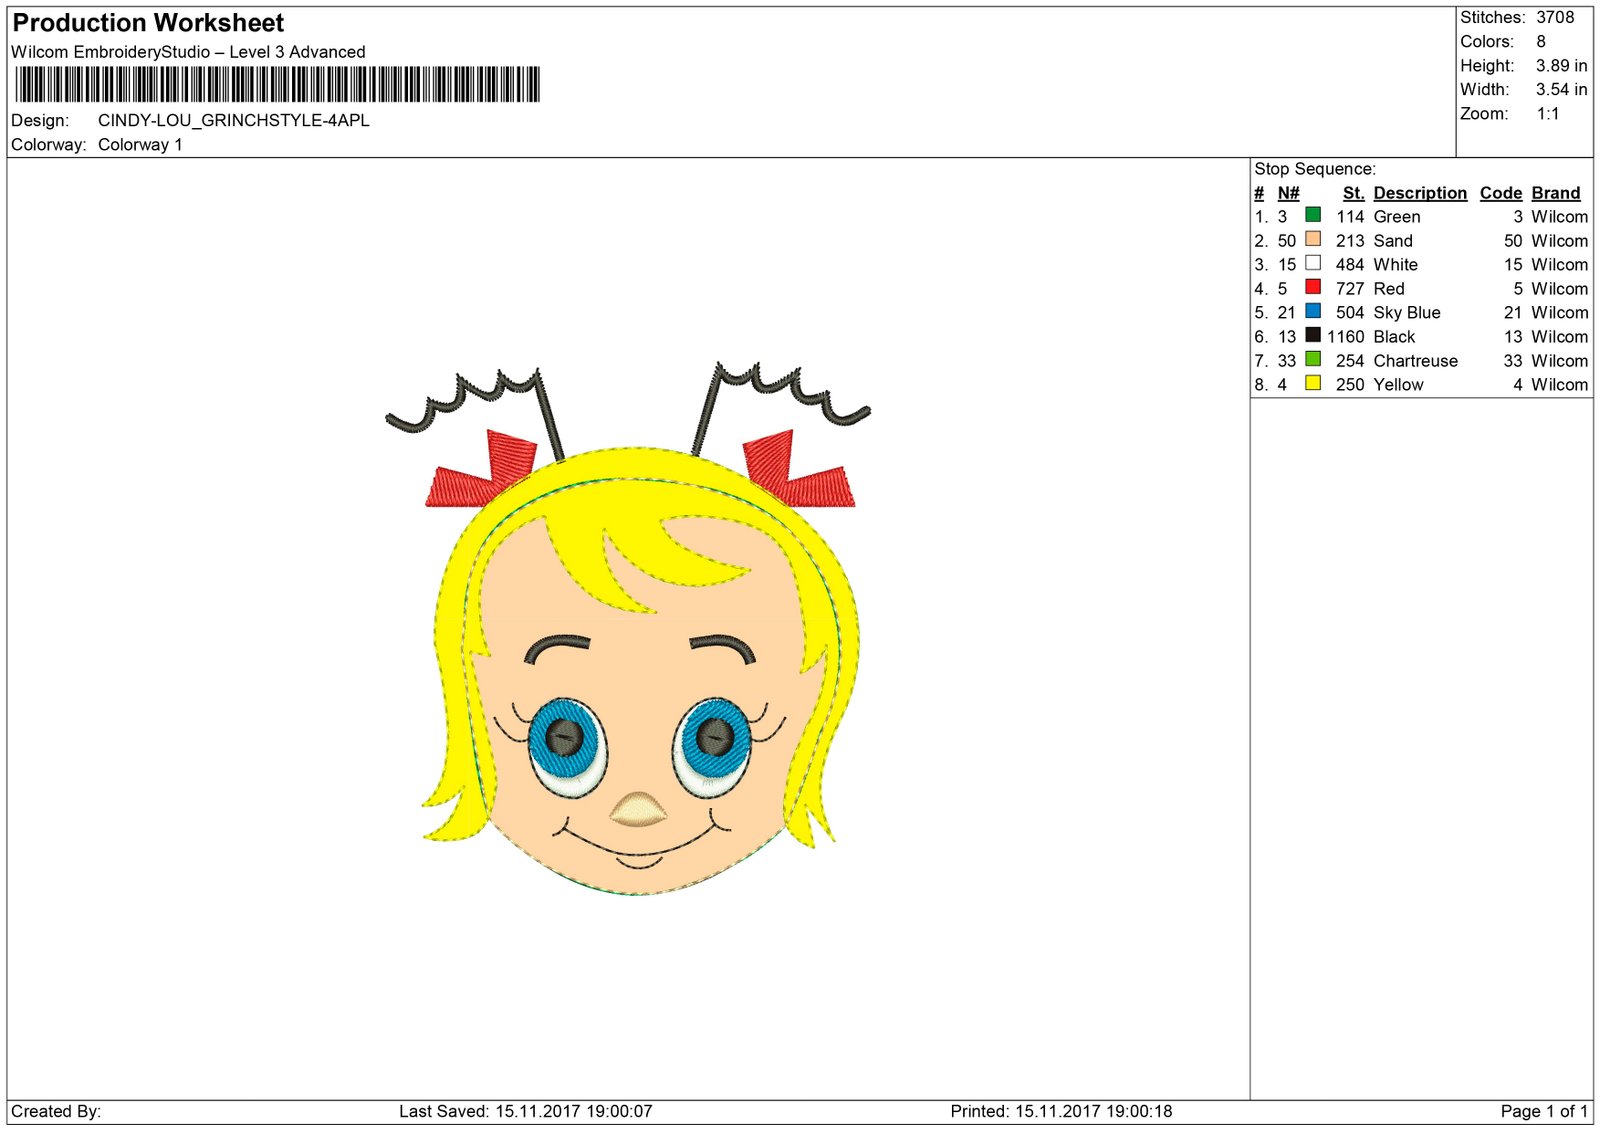Image resolution: width=1600 pixels, height=1126 pixels.
Task: Click the "Colorway 1" value
Action: coord(140,144)
